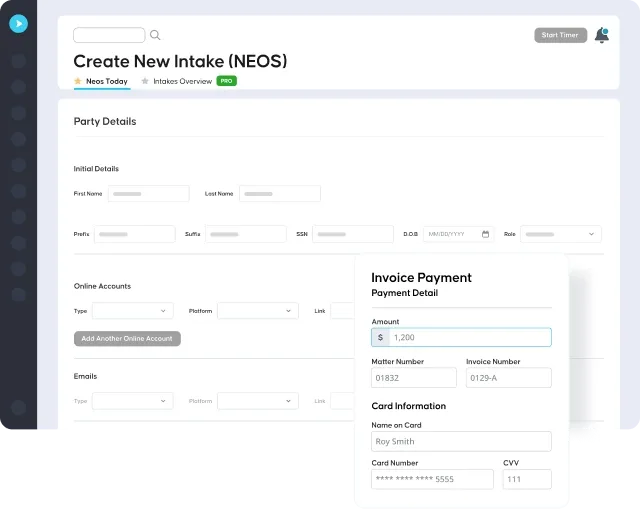Image resolution: width=640 pixels, height=509 pixels.
Task: Click the Invoice Number field
Action: [508, 378]
